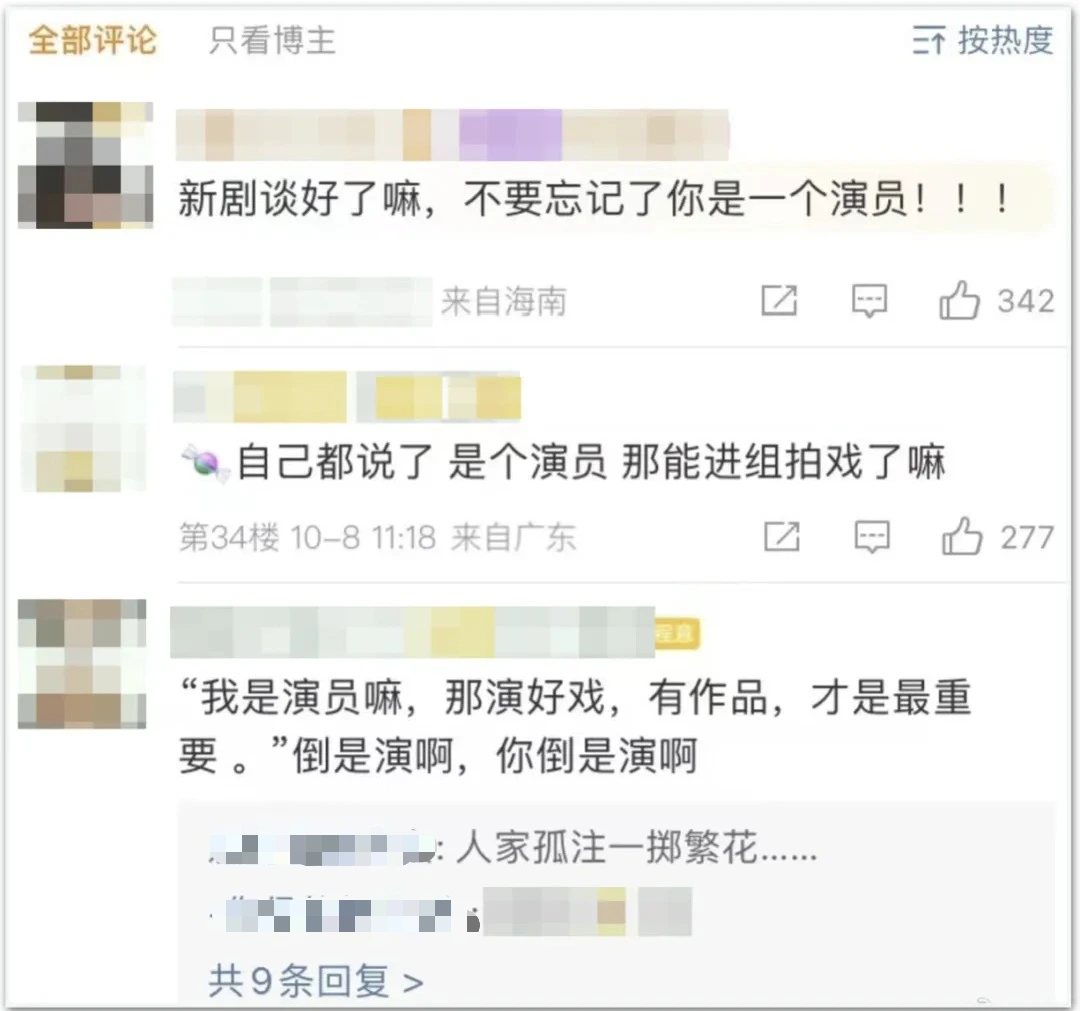The image size is (1080, 1011).
Task: Like the 34楼 comment with 277 likes
Action: tap(962, 536)
